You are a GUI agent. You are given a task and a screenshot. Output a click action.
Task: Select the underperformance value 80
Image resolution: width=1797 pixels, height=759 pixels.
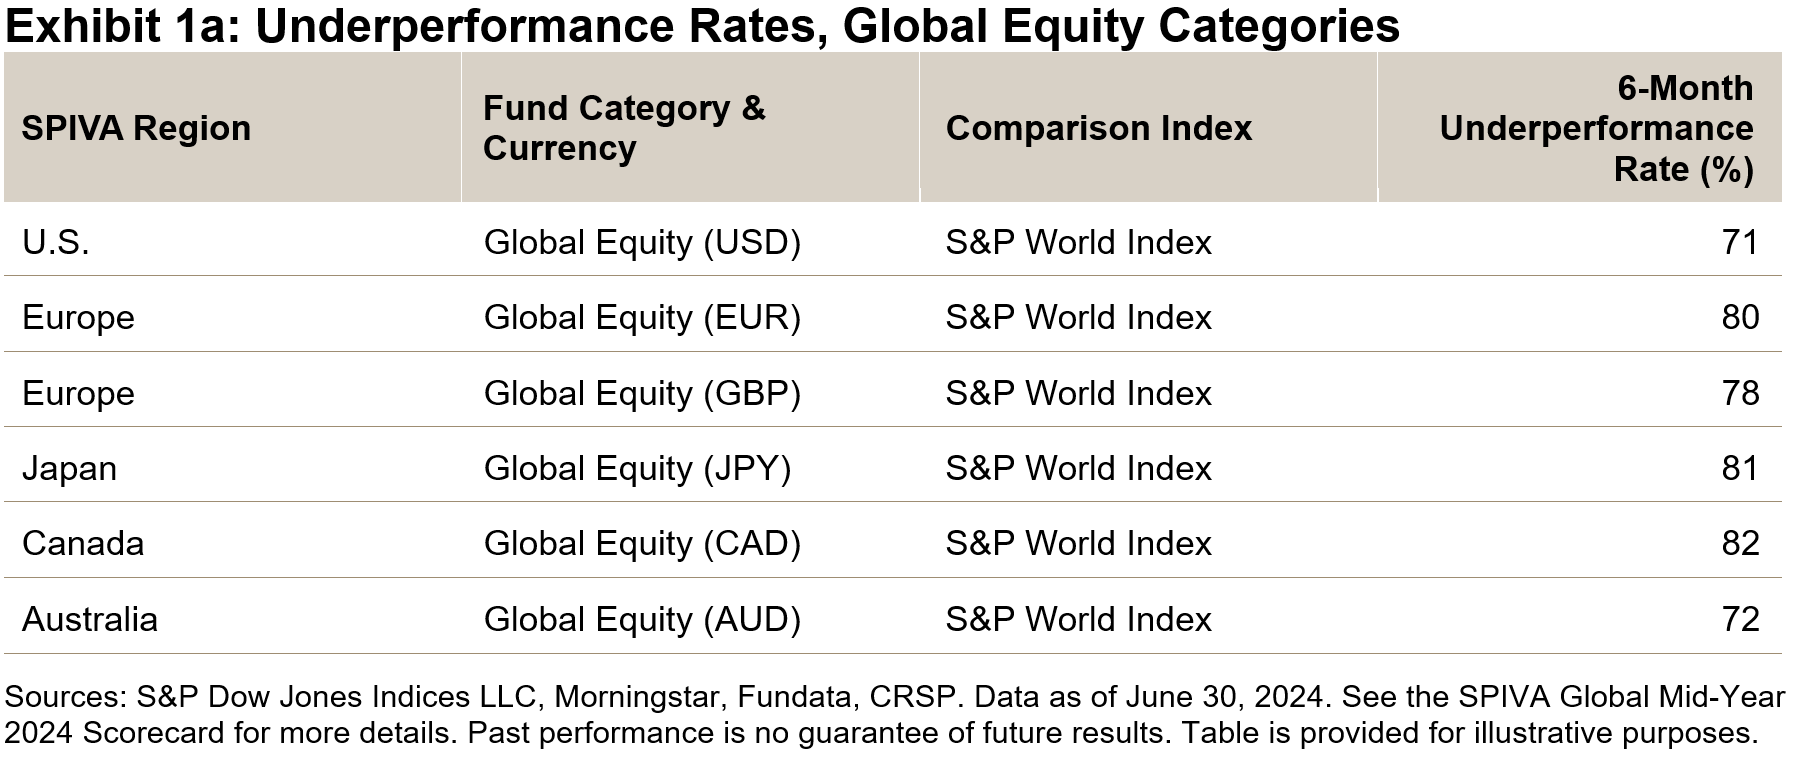(1739, 318)
